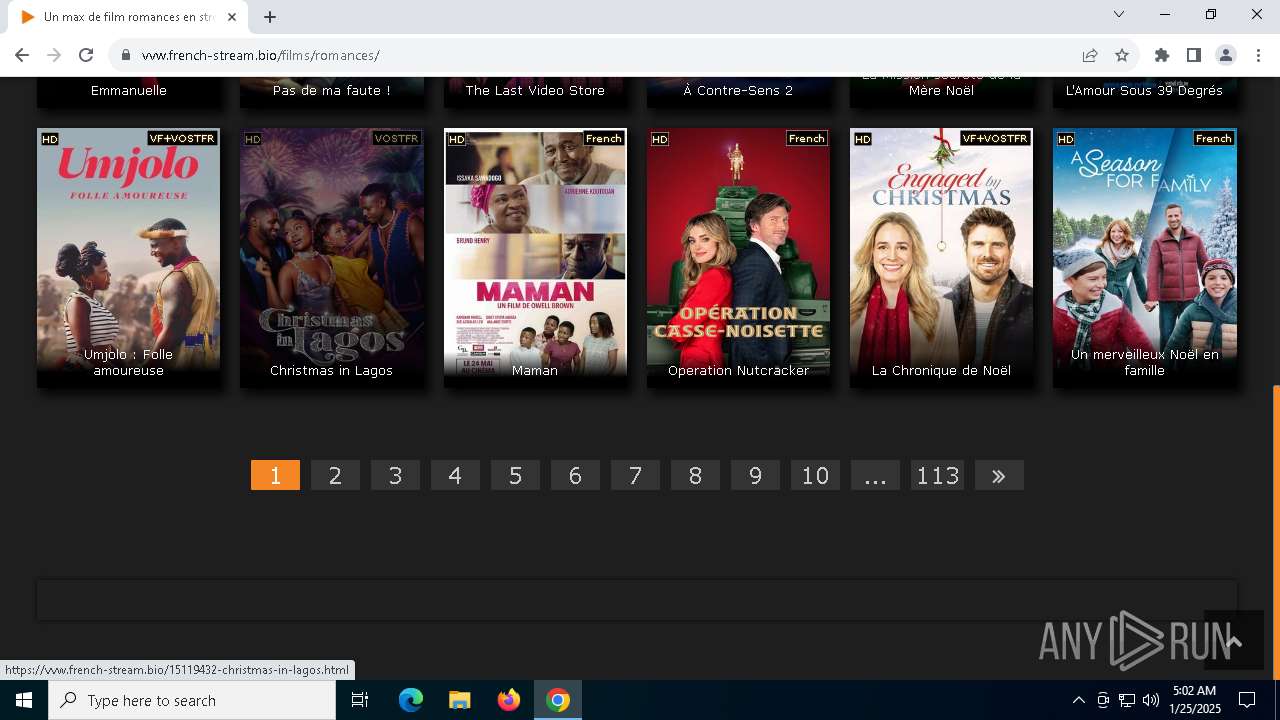
Task: Open L'Amour Sous 39 Degrés link
Action: tap(1144, 90)
